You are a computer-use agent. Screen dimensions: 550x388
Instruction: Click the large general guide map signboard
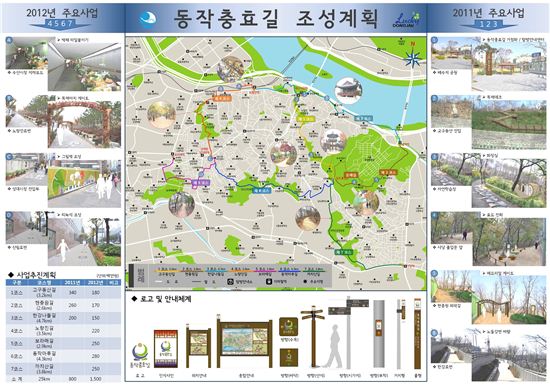[244, 341]
